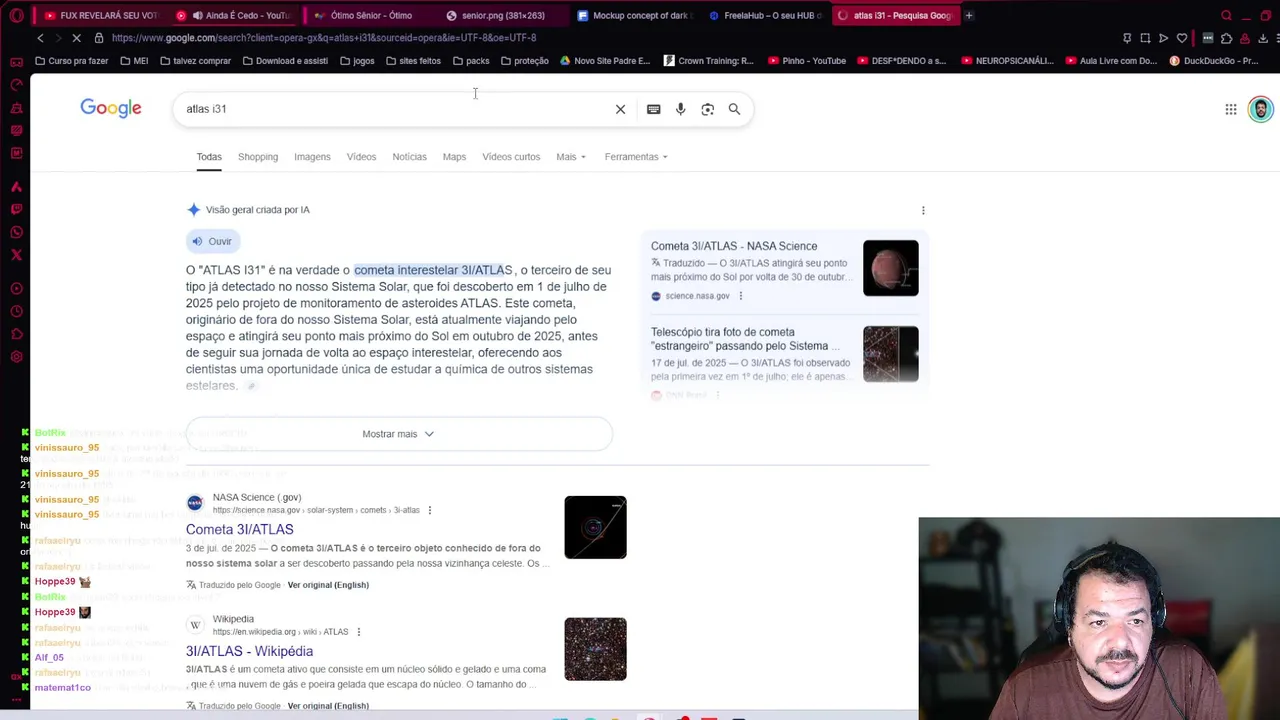Open DuckDuckGo bookmark

tap(1214, 61)
